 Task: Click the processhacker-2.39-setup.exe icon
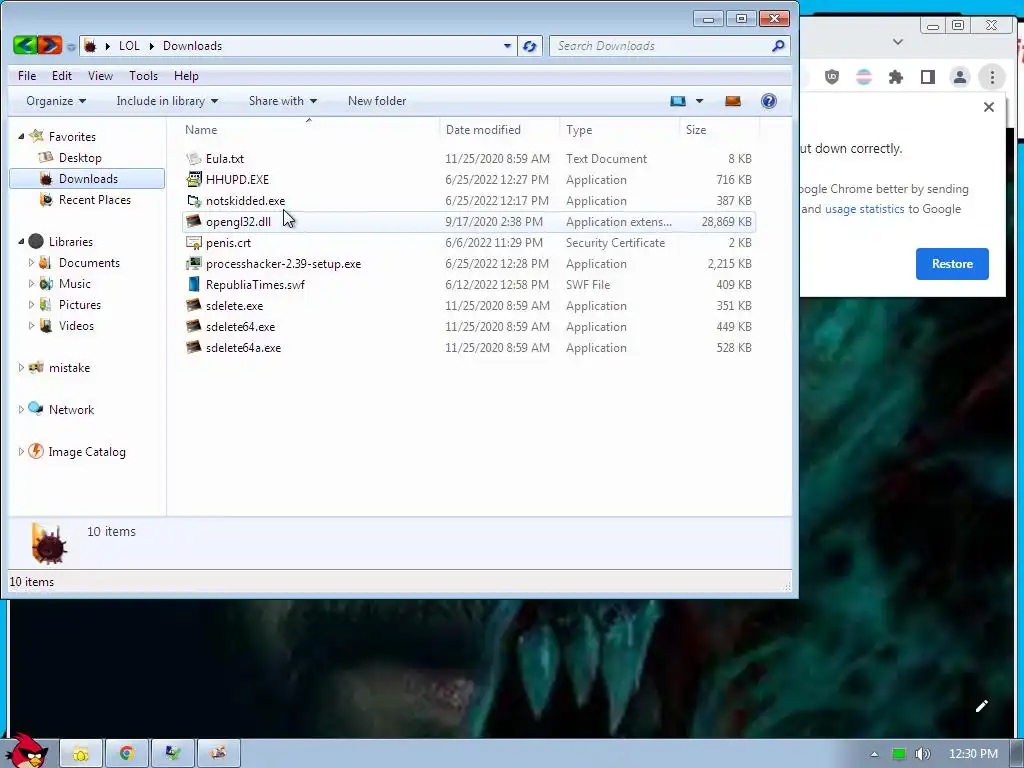pyautogui.click(x=193, y=264)
